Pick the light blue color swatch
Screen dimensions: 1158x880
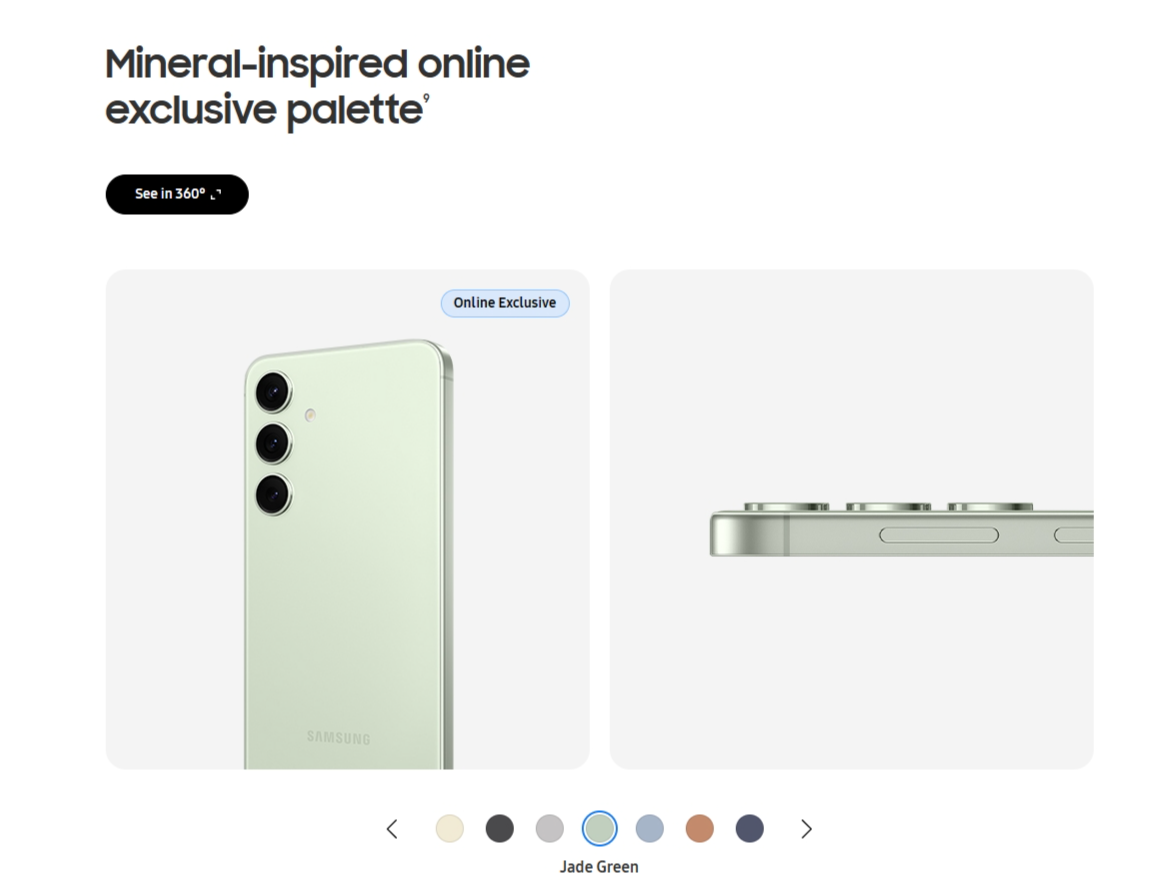click(650, 828)
